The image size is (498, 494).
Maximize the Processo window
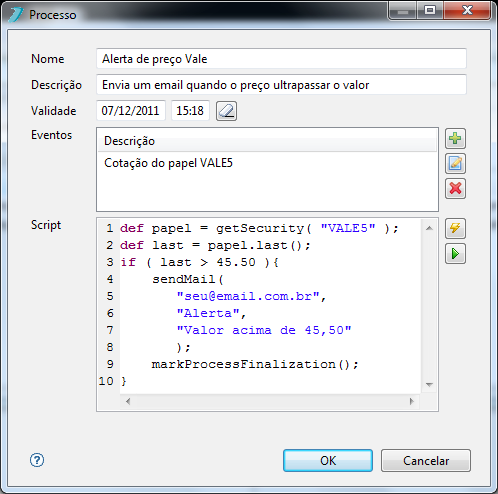coord(430,11)
